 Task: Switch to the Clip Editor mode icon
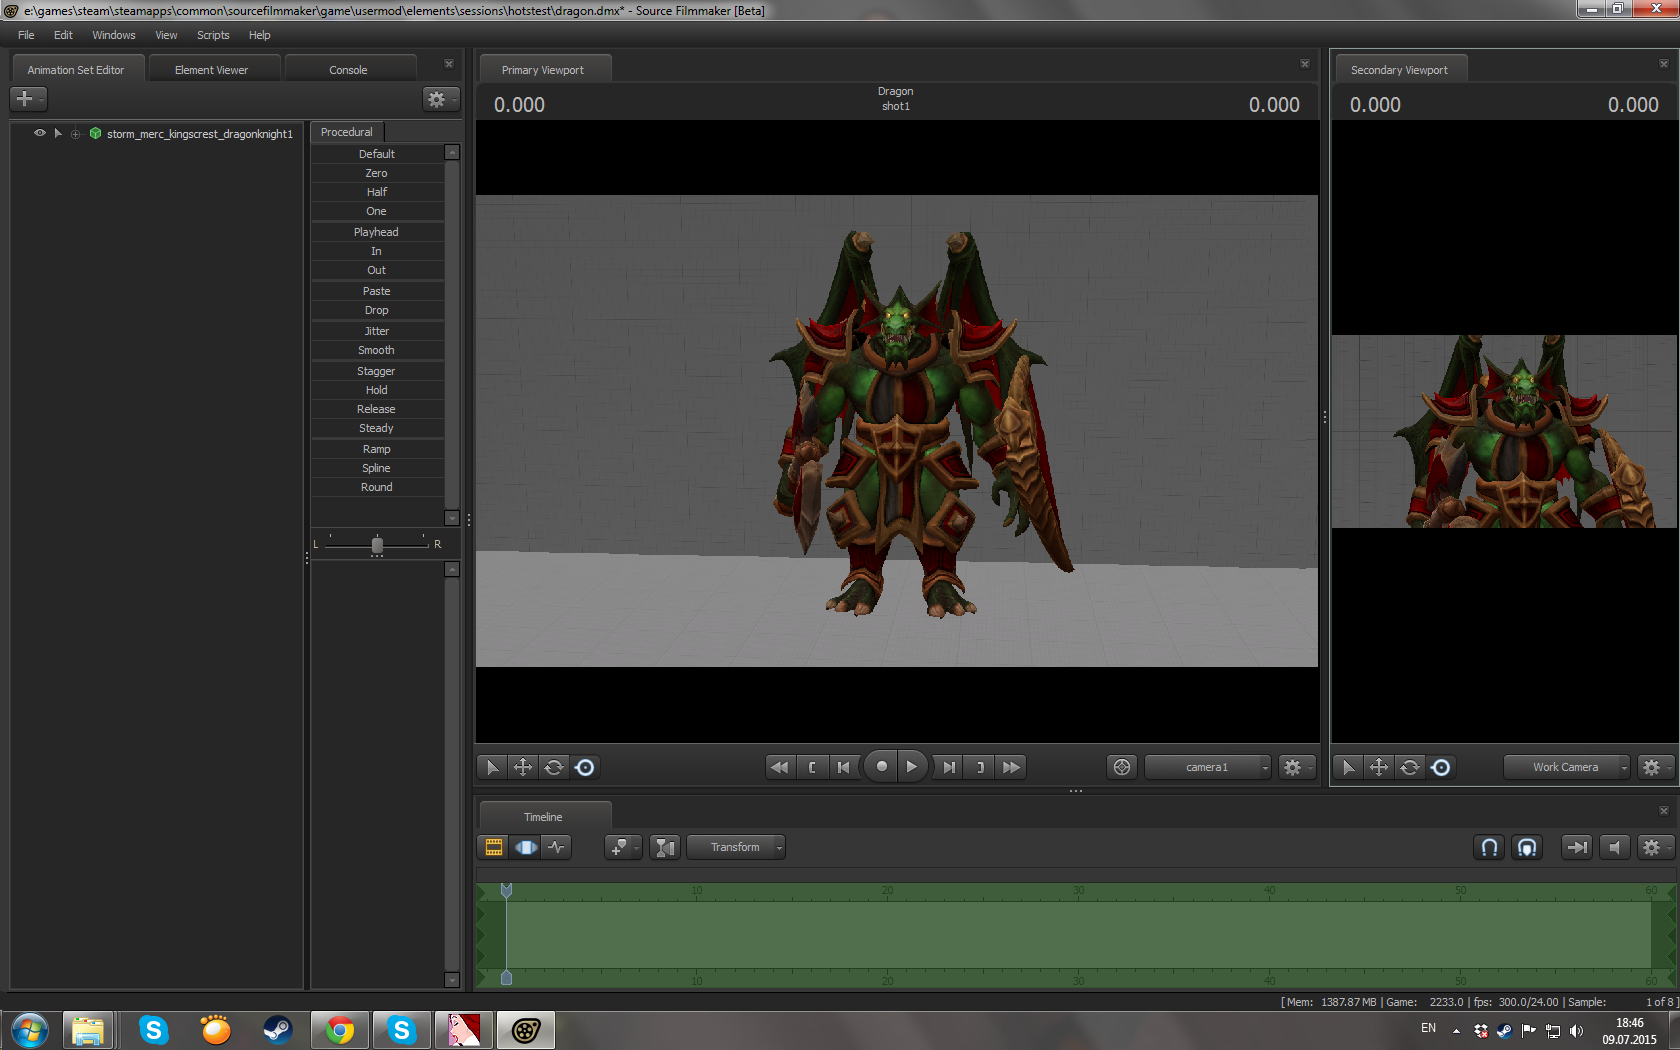[x=494, y=847]
